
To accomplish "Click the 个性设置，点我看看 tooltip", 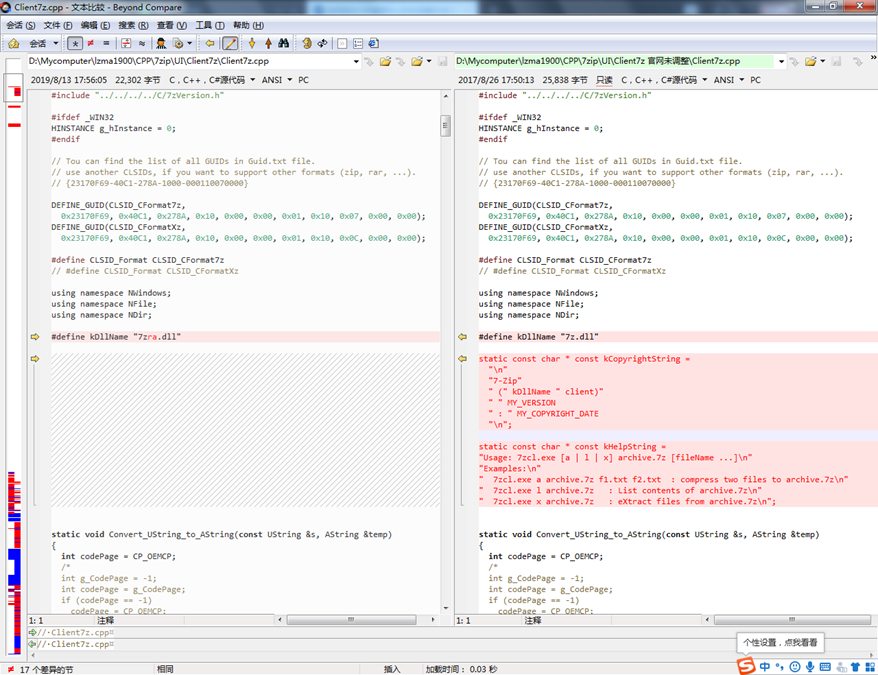I will [x=780, y=643].
